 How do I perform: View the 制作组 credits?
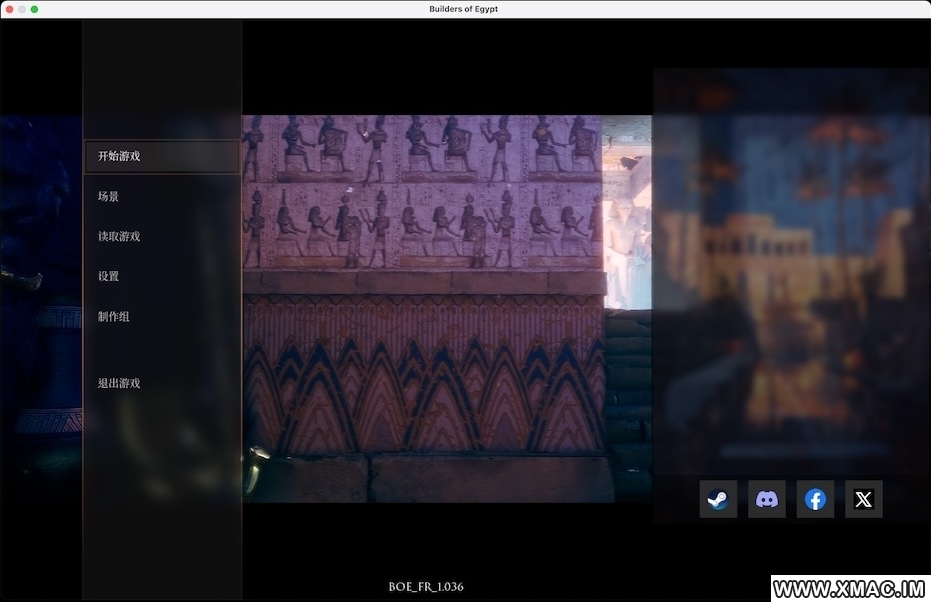[114, 317]
